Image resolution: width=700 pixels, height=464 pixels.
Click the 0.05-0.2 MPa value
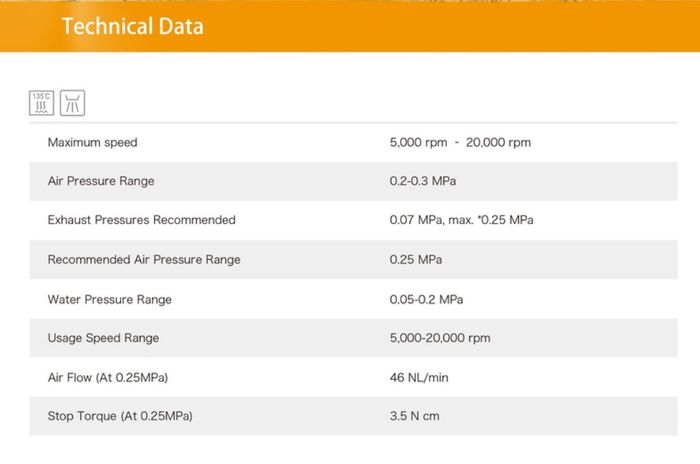pyautogui.click(x=426, y=299)
